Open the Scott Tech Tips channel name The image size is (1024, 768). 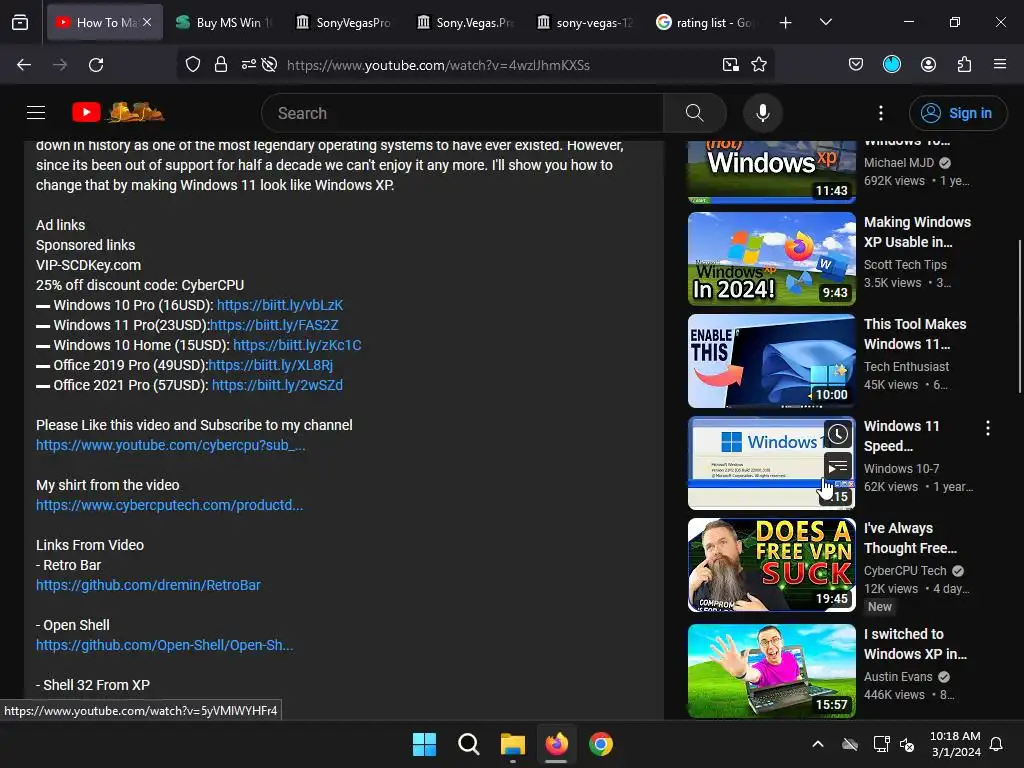click(905, 264)
